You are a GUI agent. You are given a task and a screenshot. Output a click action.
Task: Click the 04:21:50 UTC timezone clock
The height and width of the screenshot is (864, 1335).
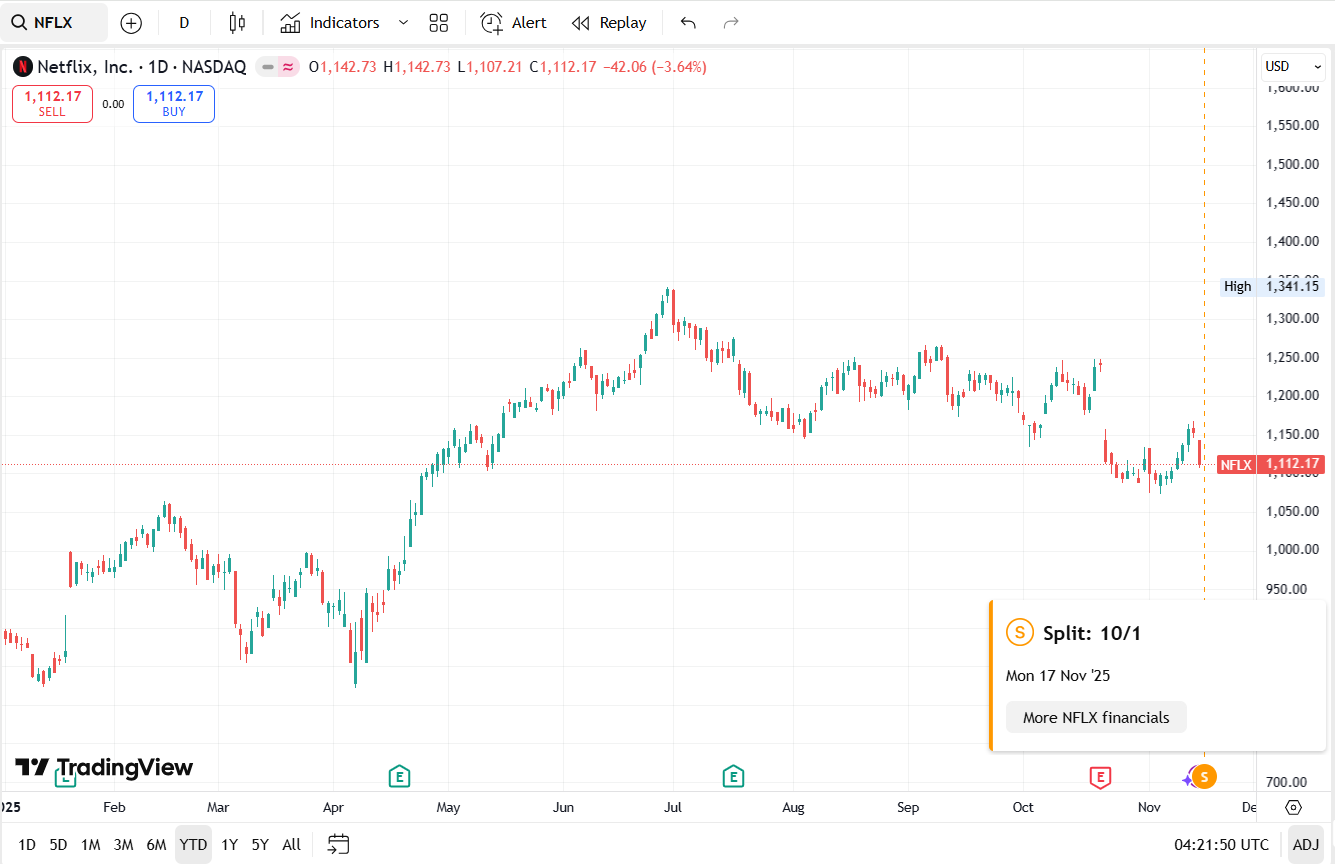point(1221,845)
